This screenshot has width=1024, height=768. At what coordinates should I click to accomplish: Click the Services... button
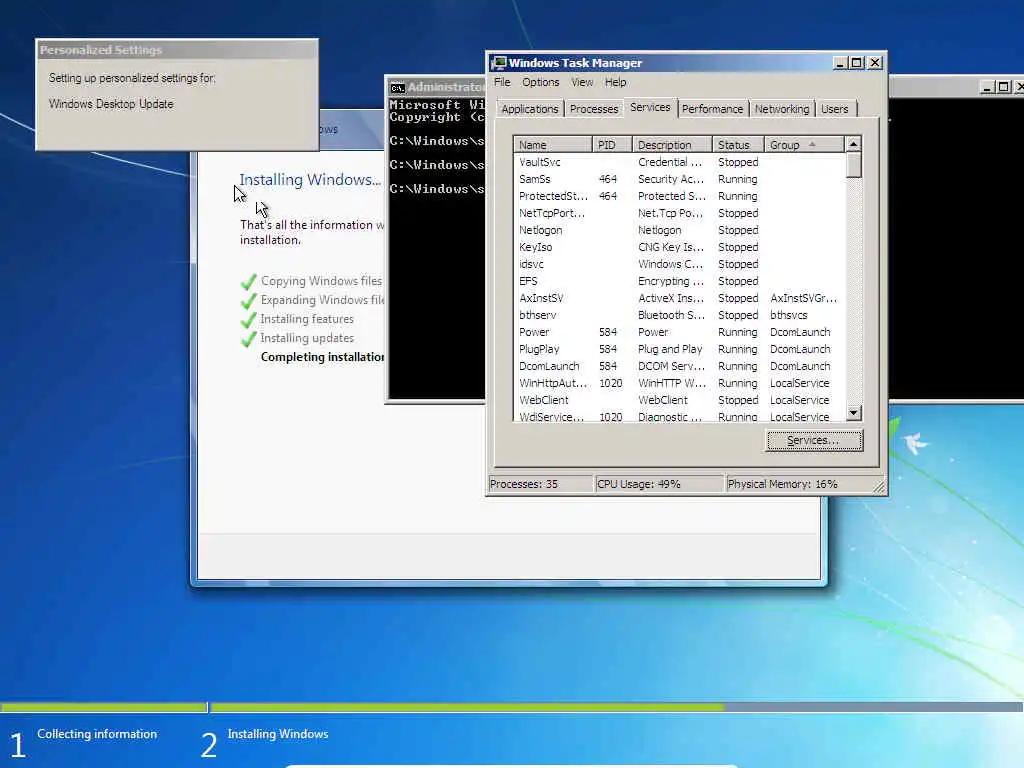(814, 441)
